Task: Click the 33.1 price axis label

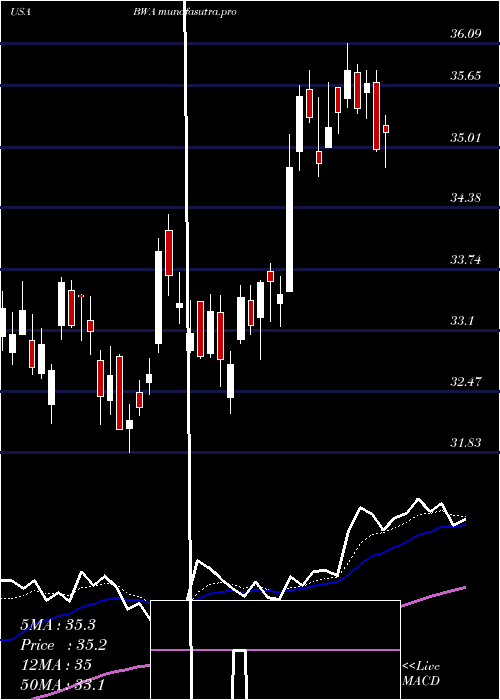Action: [462, 321]
